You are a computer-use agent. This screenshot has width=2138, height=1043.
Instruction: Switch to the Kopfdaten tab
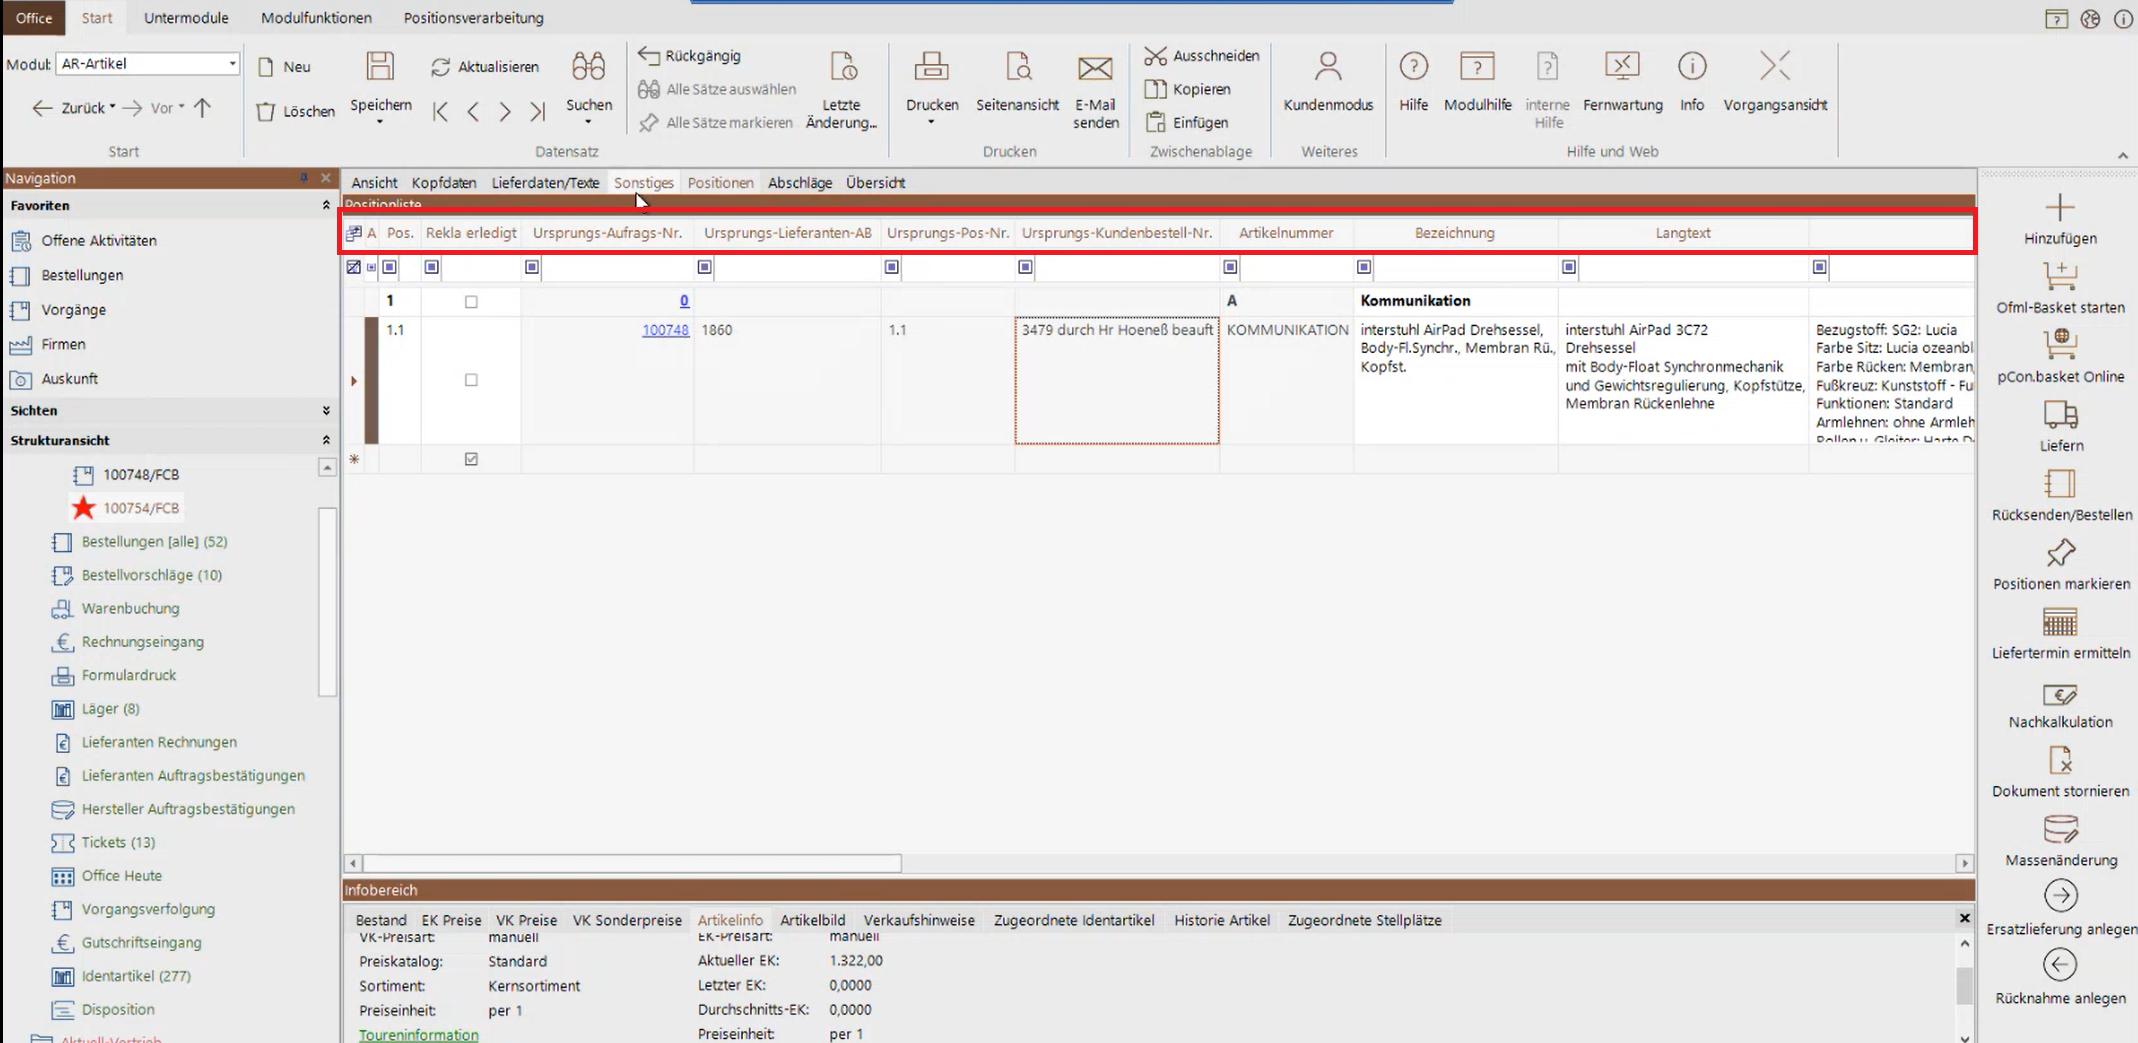click(444, 183)
